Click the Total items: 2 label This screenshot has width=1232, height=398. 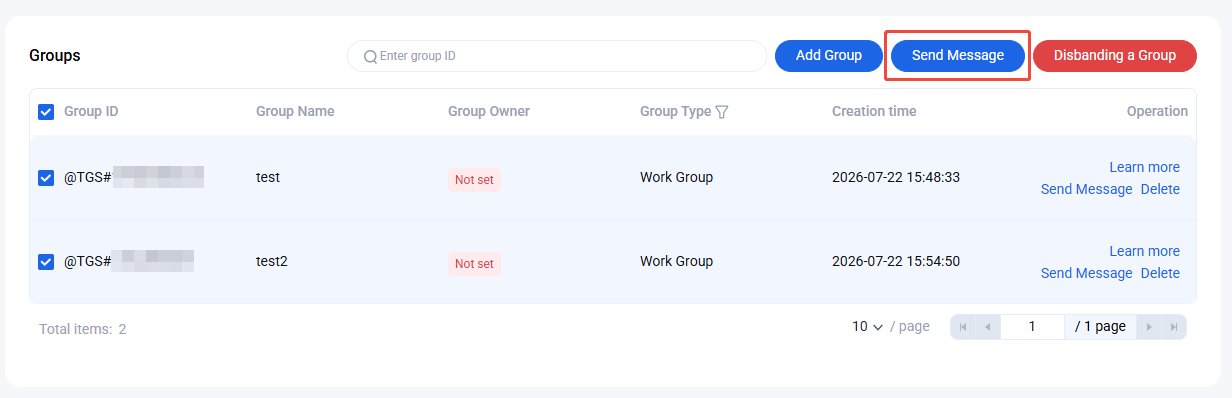[83, 329]
